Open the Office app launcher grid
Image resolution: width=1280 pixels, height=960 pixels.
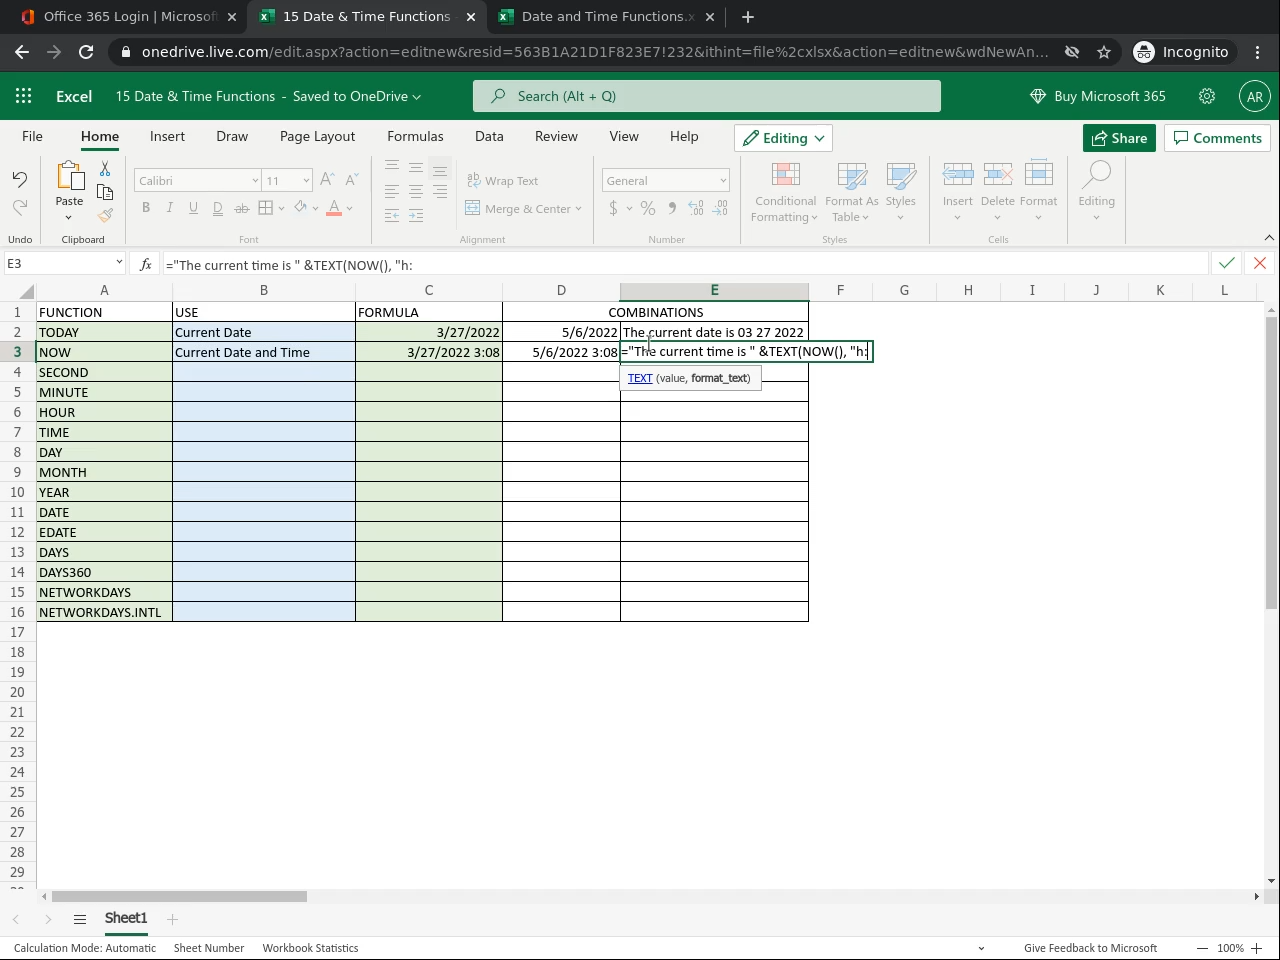[x=24, y=96]
